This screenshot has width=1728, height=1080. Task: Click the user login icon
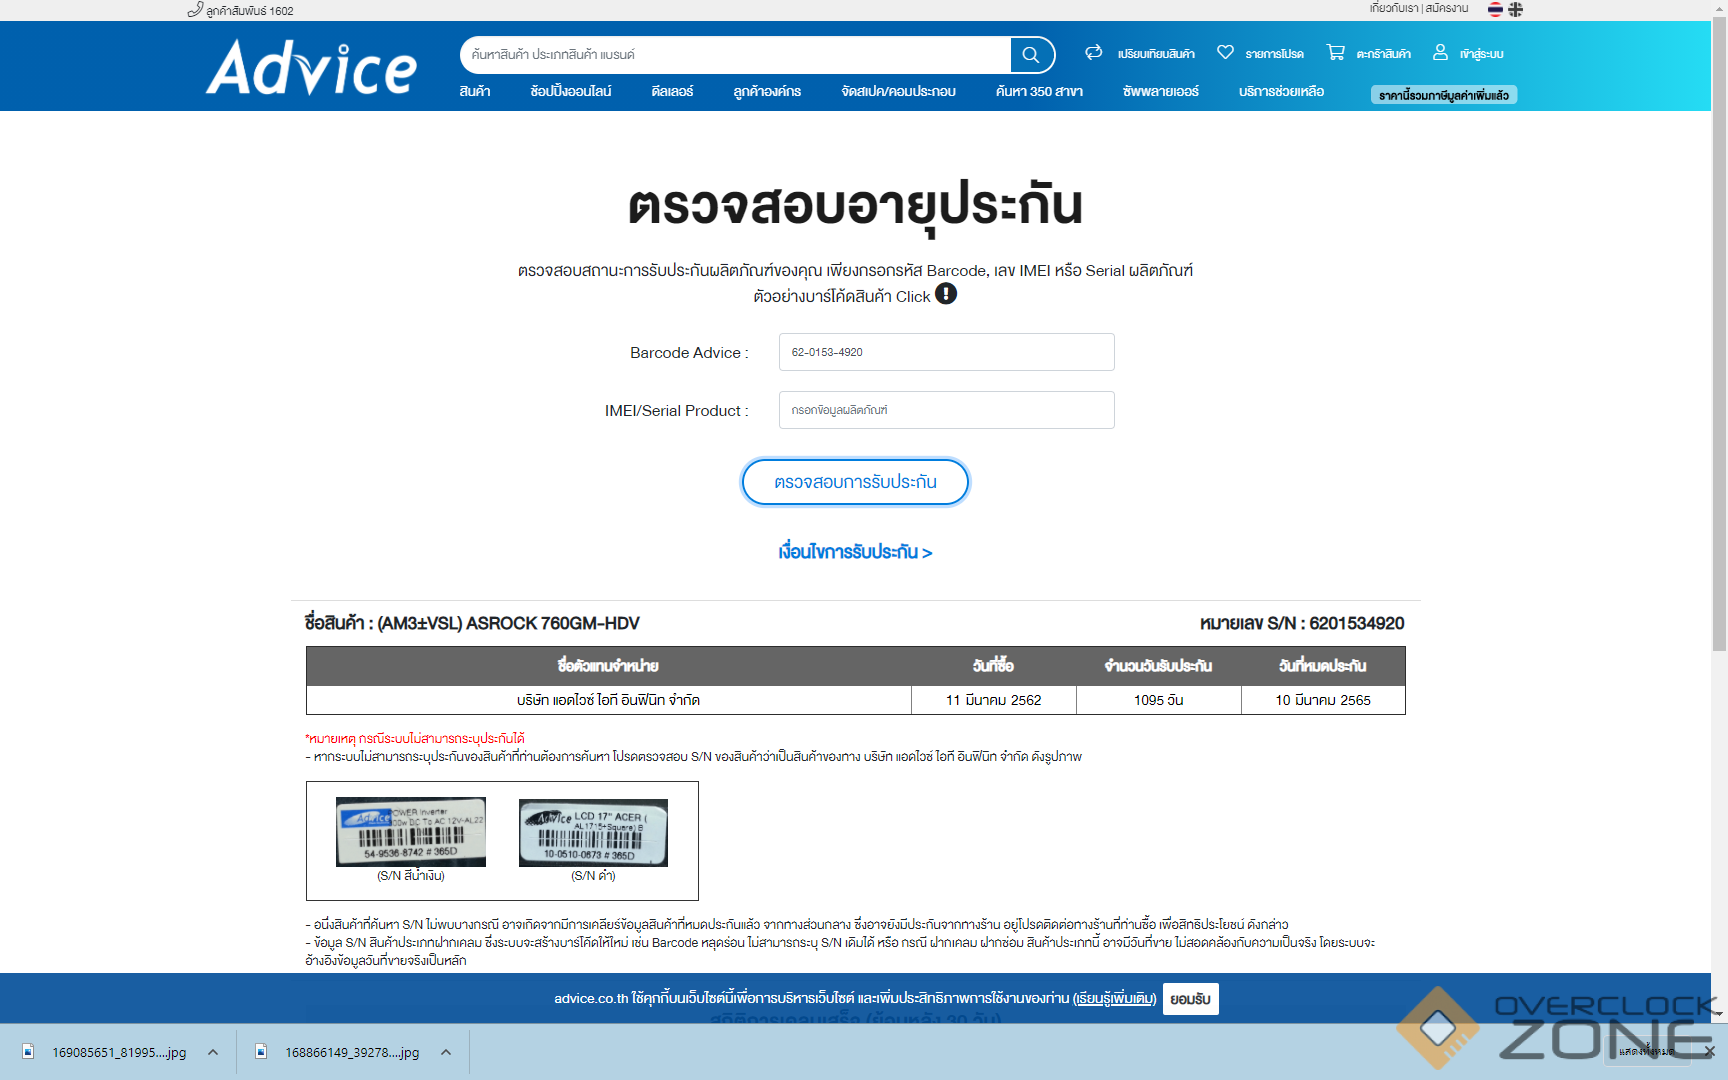(x=1440, y=52)
